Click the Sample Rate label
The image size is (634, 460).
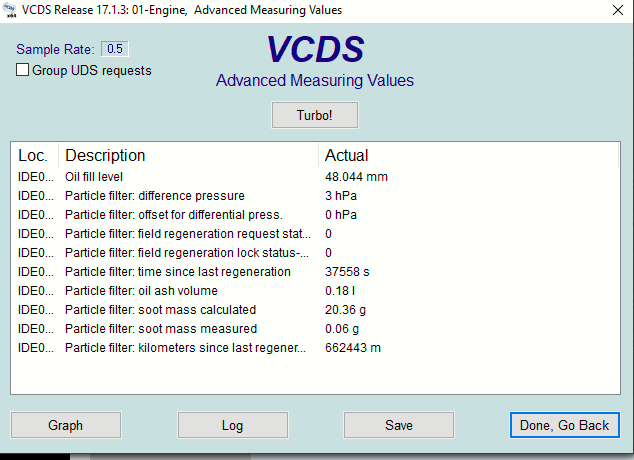[55, 49]
